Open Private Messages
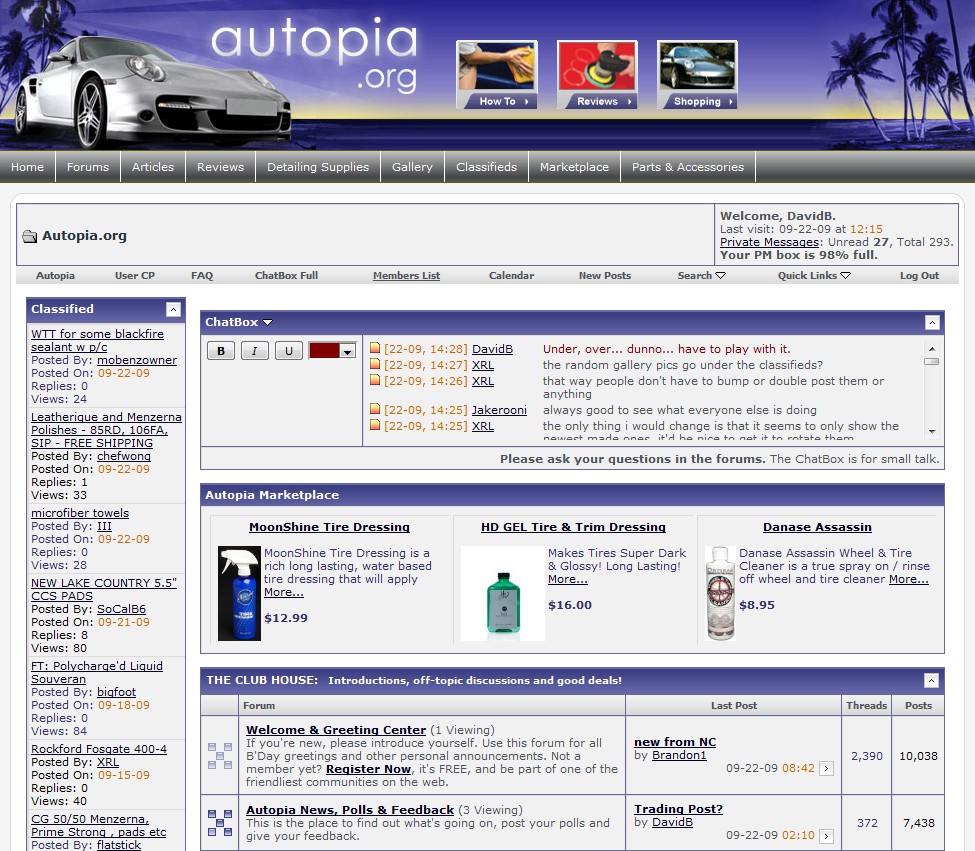This screenshot has width=975, height=851. click(x=771, y=242)
